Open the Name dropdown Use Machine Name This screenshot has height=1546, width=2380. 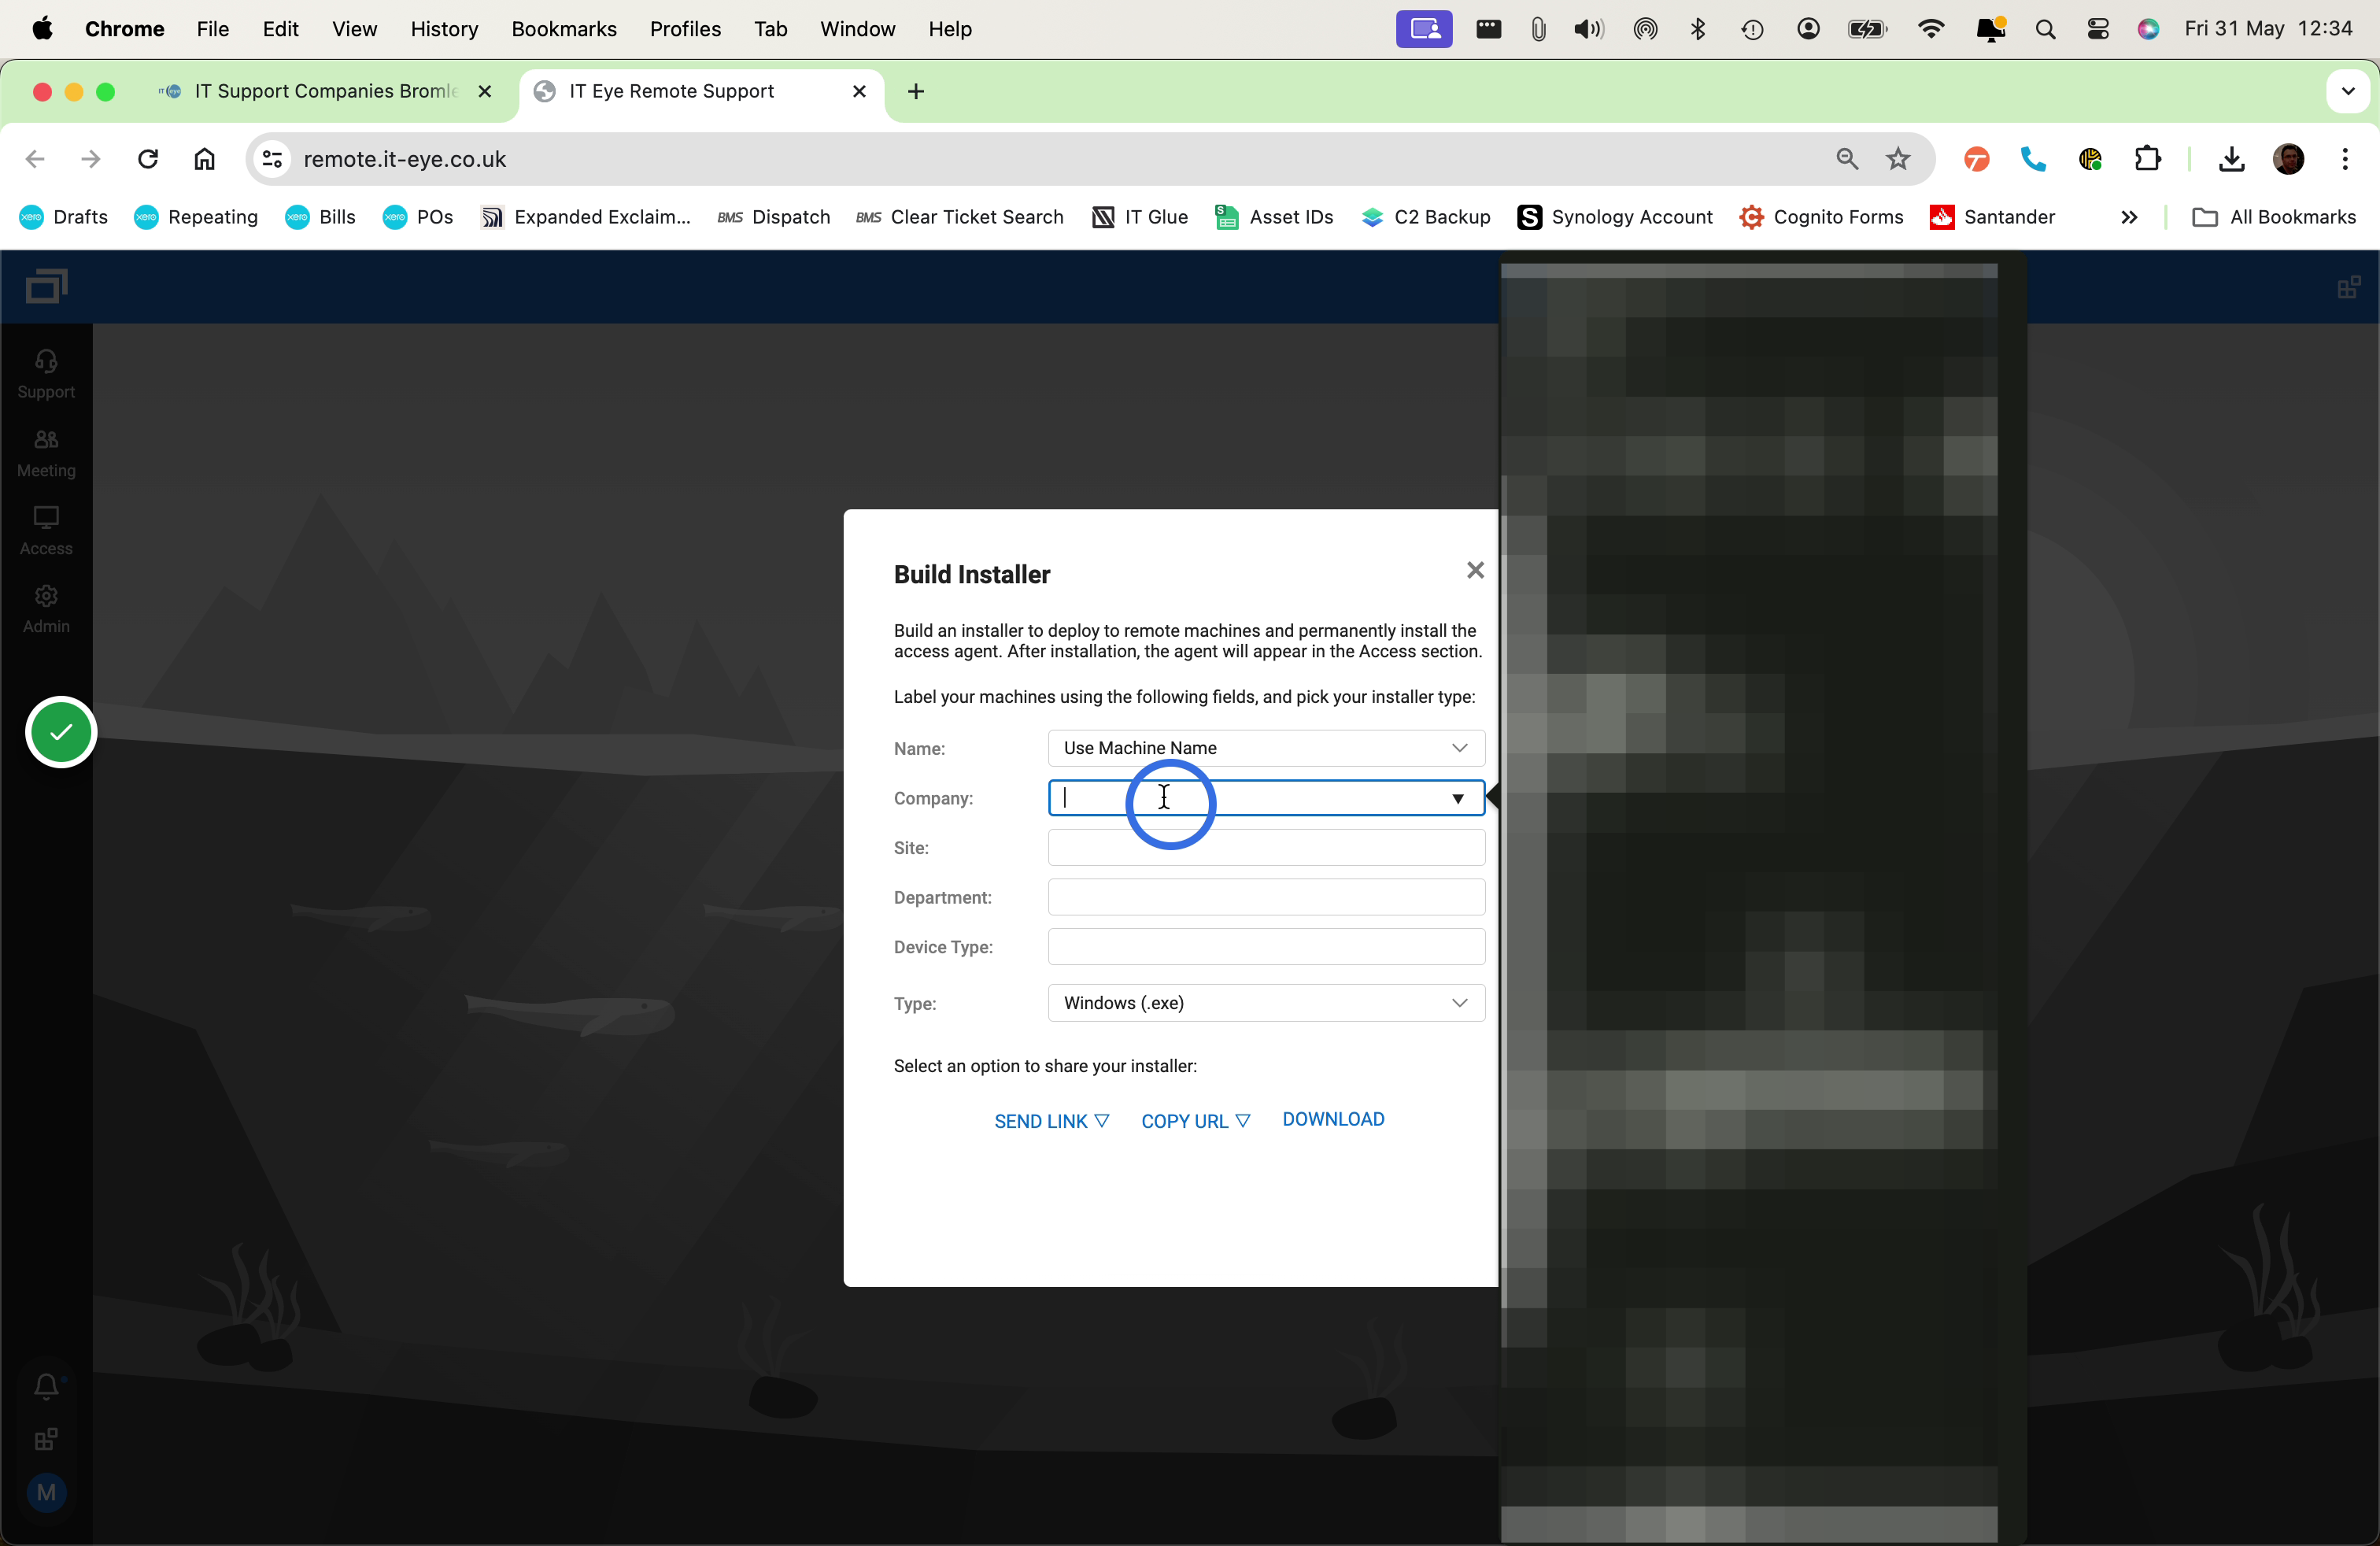(1265, 748)
